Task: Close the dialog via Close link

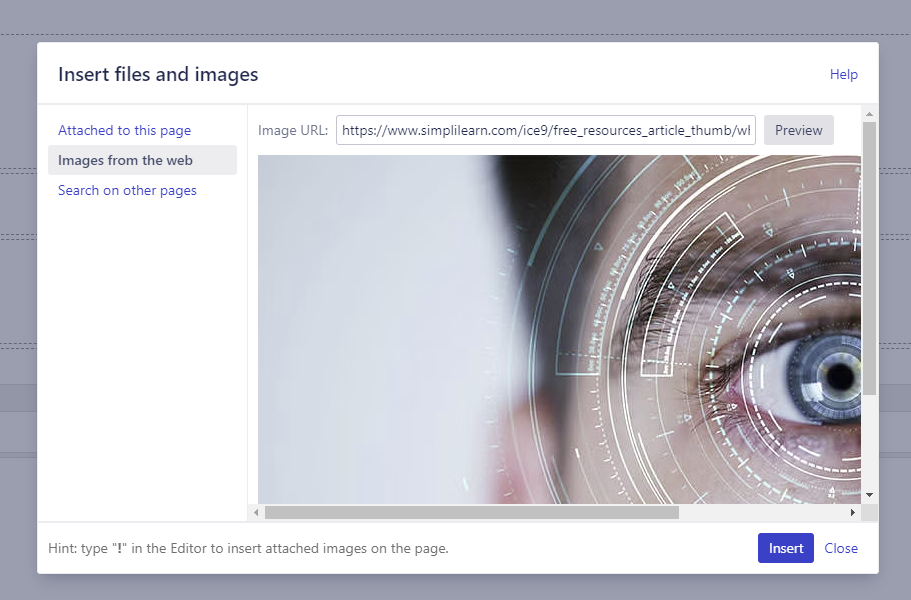Action: [x=841, y=548]
